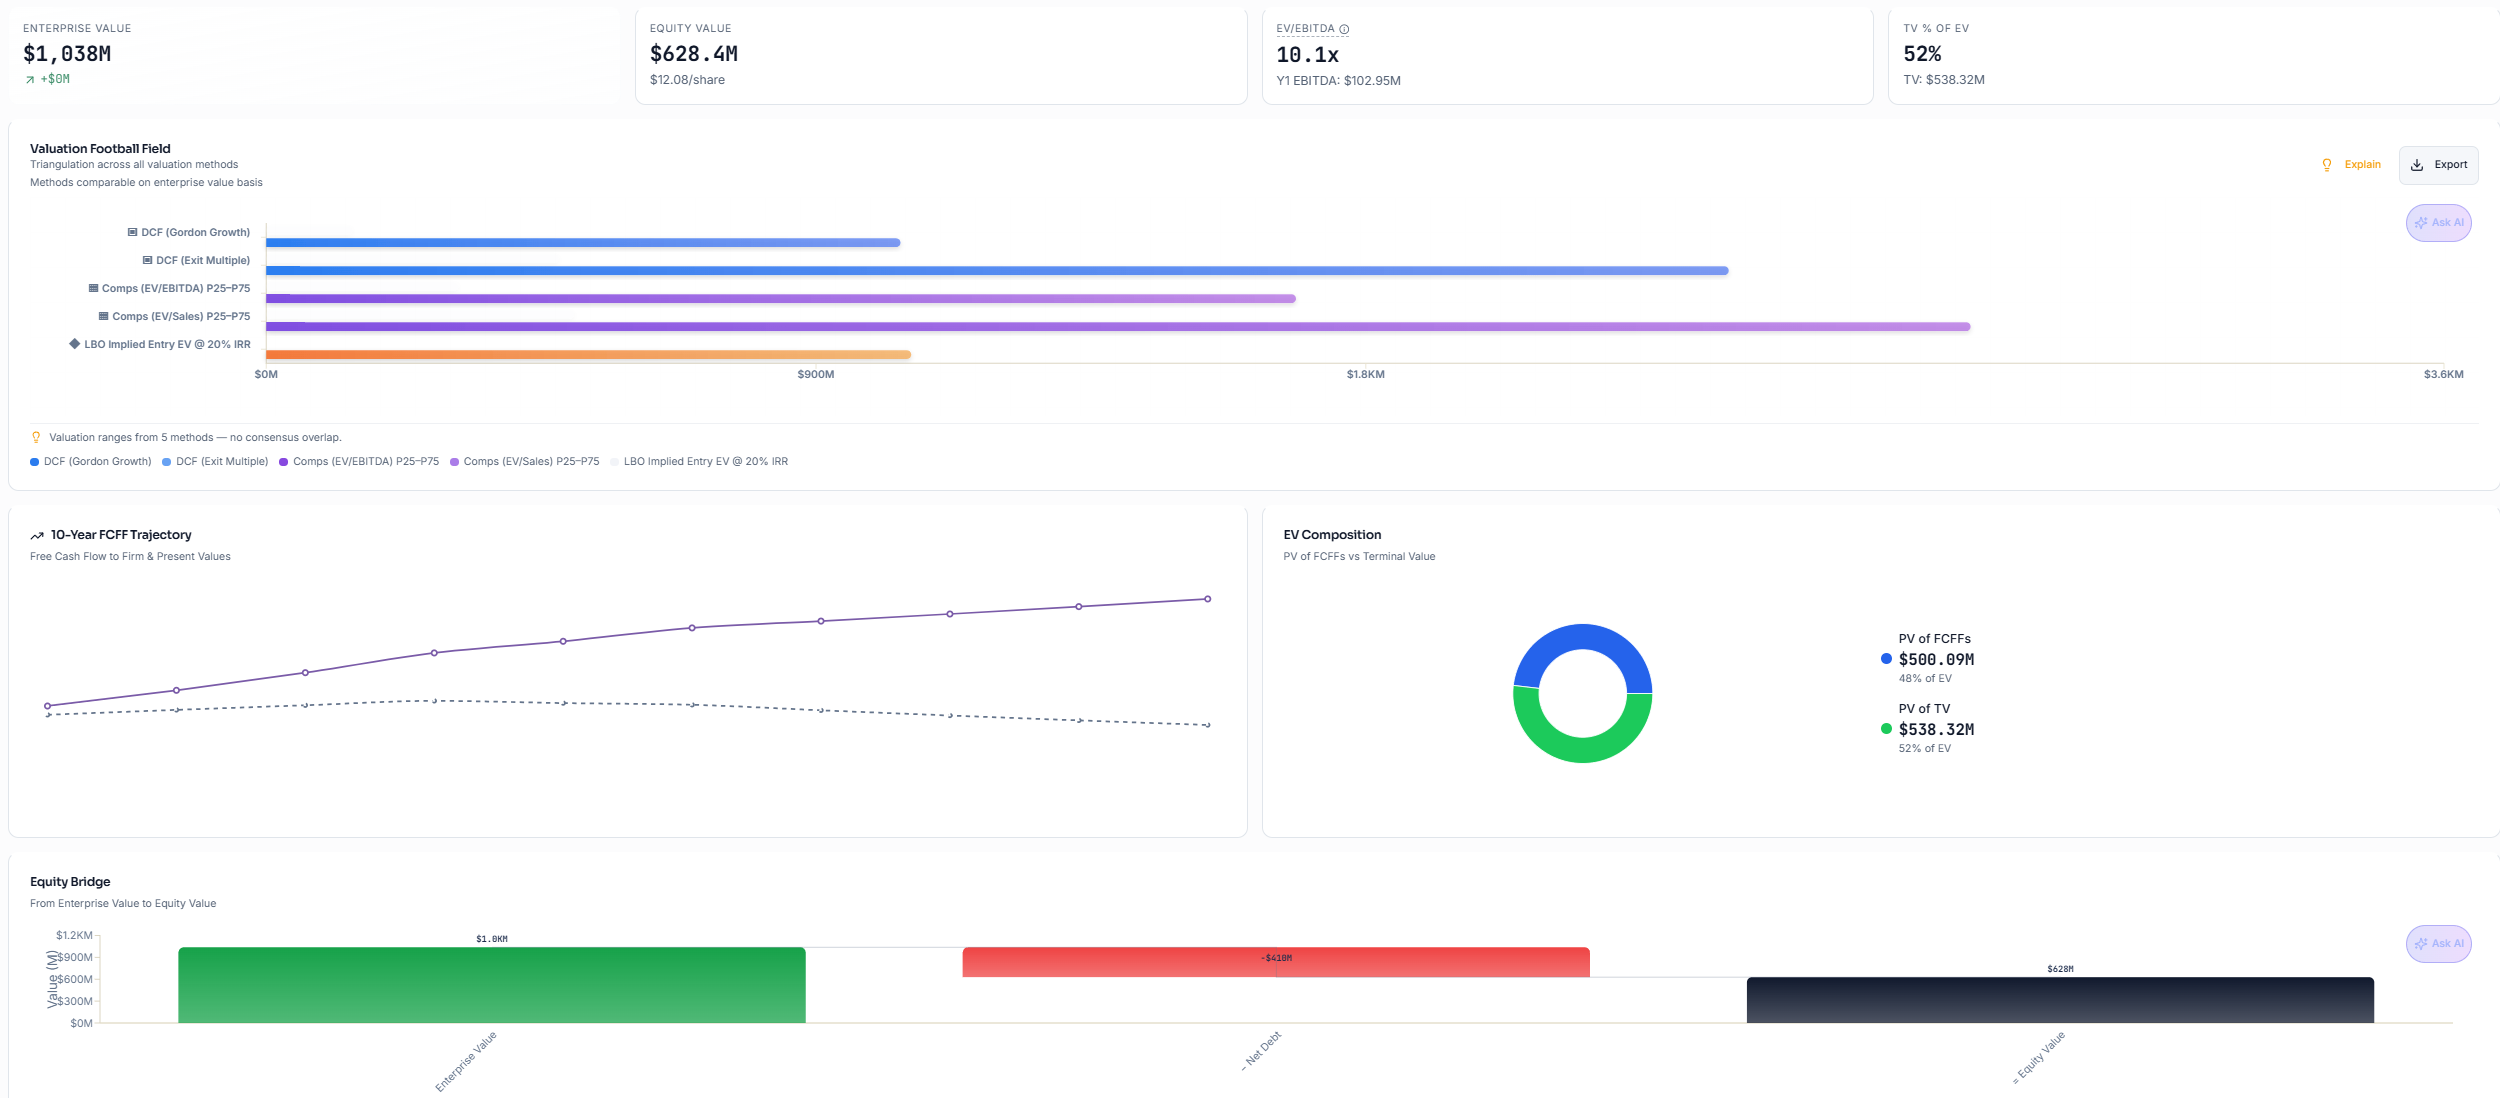Click the red Net Debt bar in Equity Bridge
Image resolution: width=2500 pixels, height=1098 pixels.
(x=1276, y=962)
